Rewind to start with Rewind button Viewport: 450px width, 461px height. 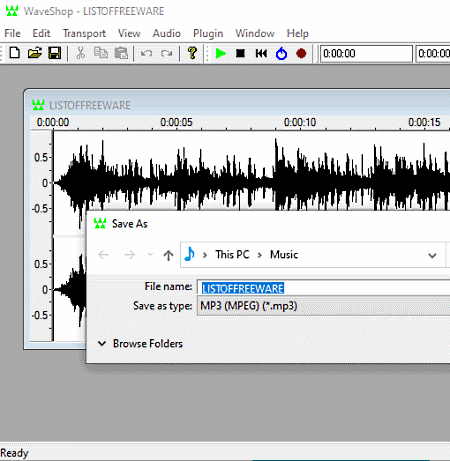click(261, 53)
